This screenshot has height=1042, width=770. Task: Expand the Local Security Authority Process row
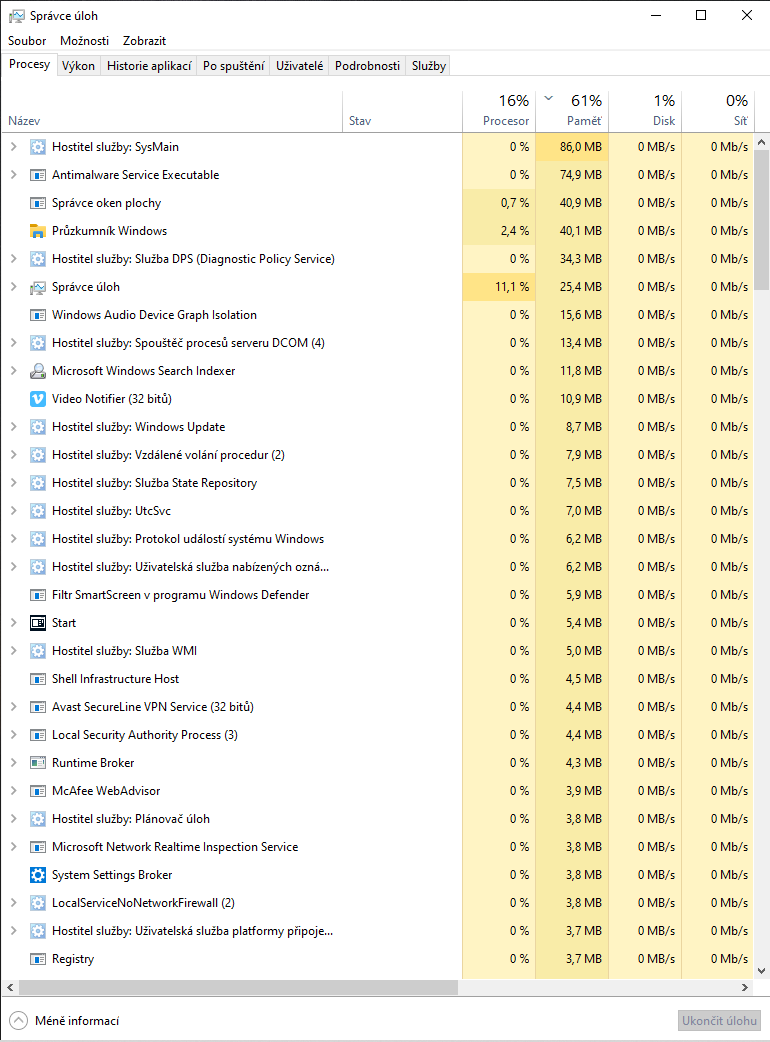click(x=13, y=735)
